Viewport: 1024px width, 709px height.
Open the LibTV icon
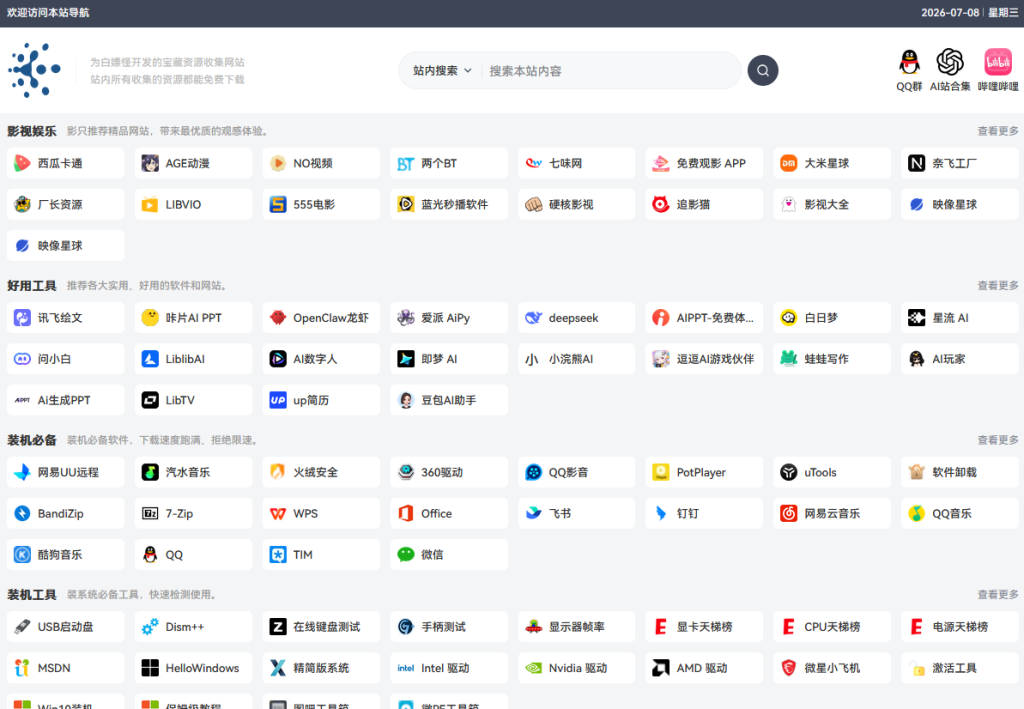click(150, 400)
